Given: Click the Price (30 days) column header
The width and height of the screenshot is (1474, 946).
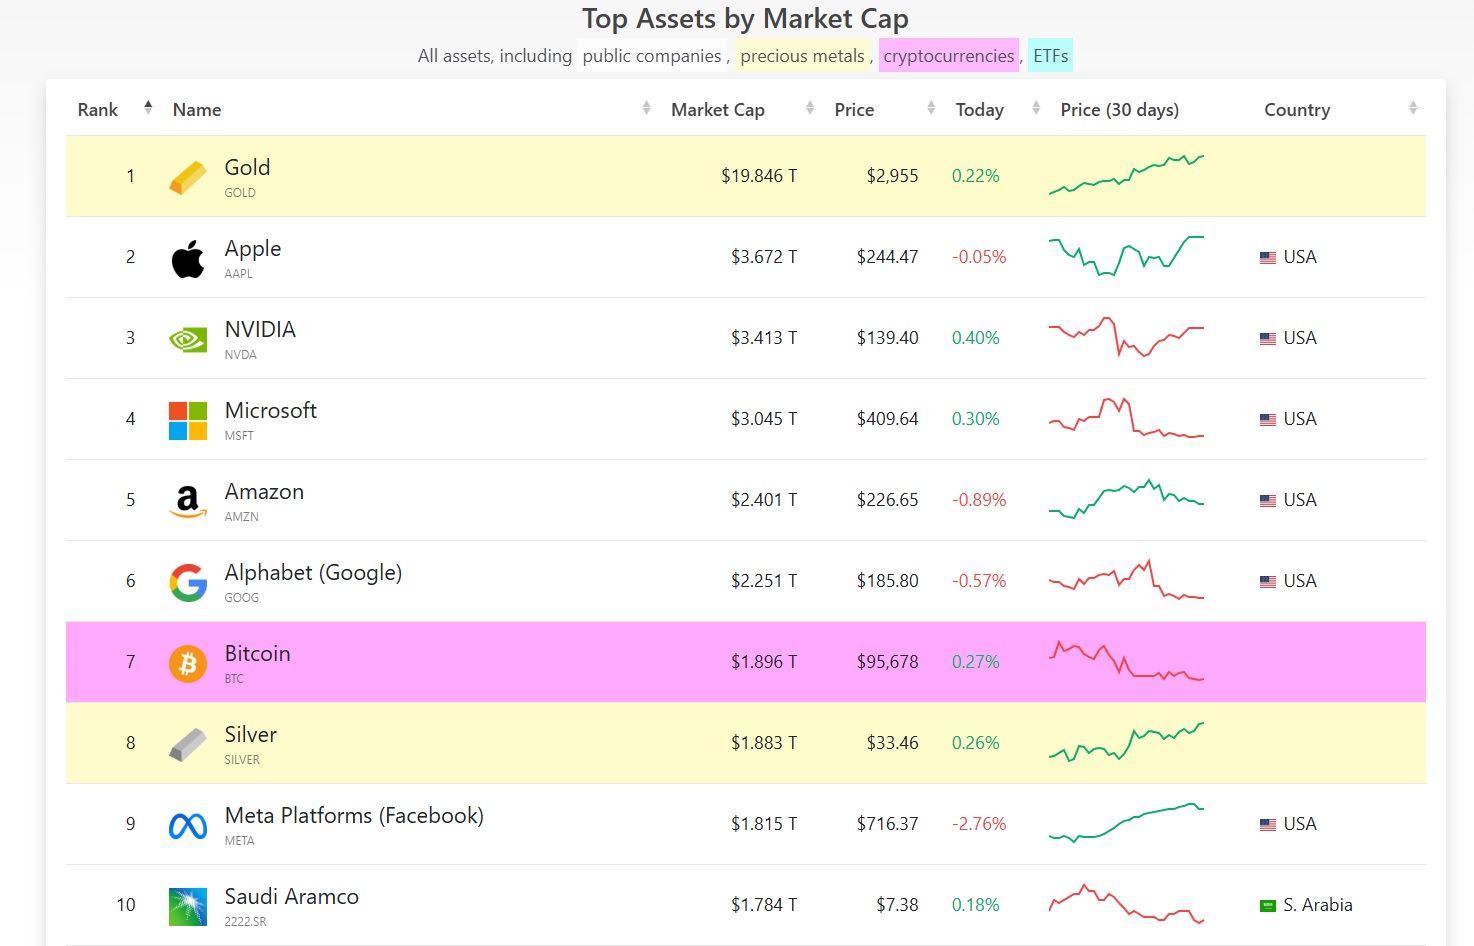Looking at the screenshot, I should point(1119,110).
